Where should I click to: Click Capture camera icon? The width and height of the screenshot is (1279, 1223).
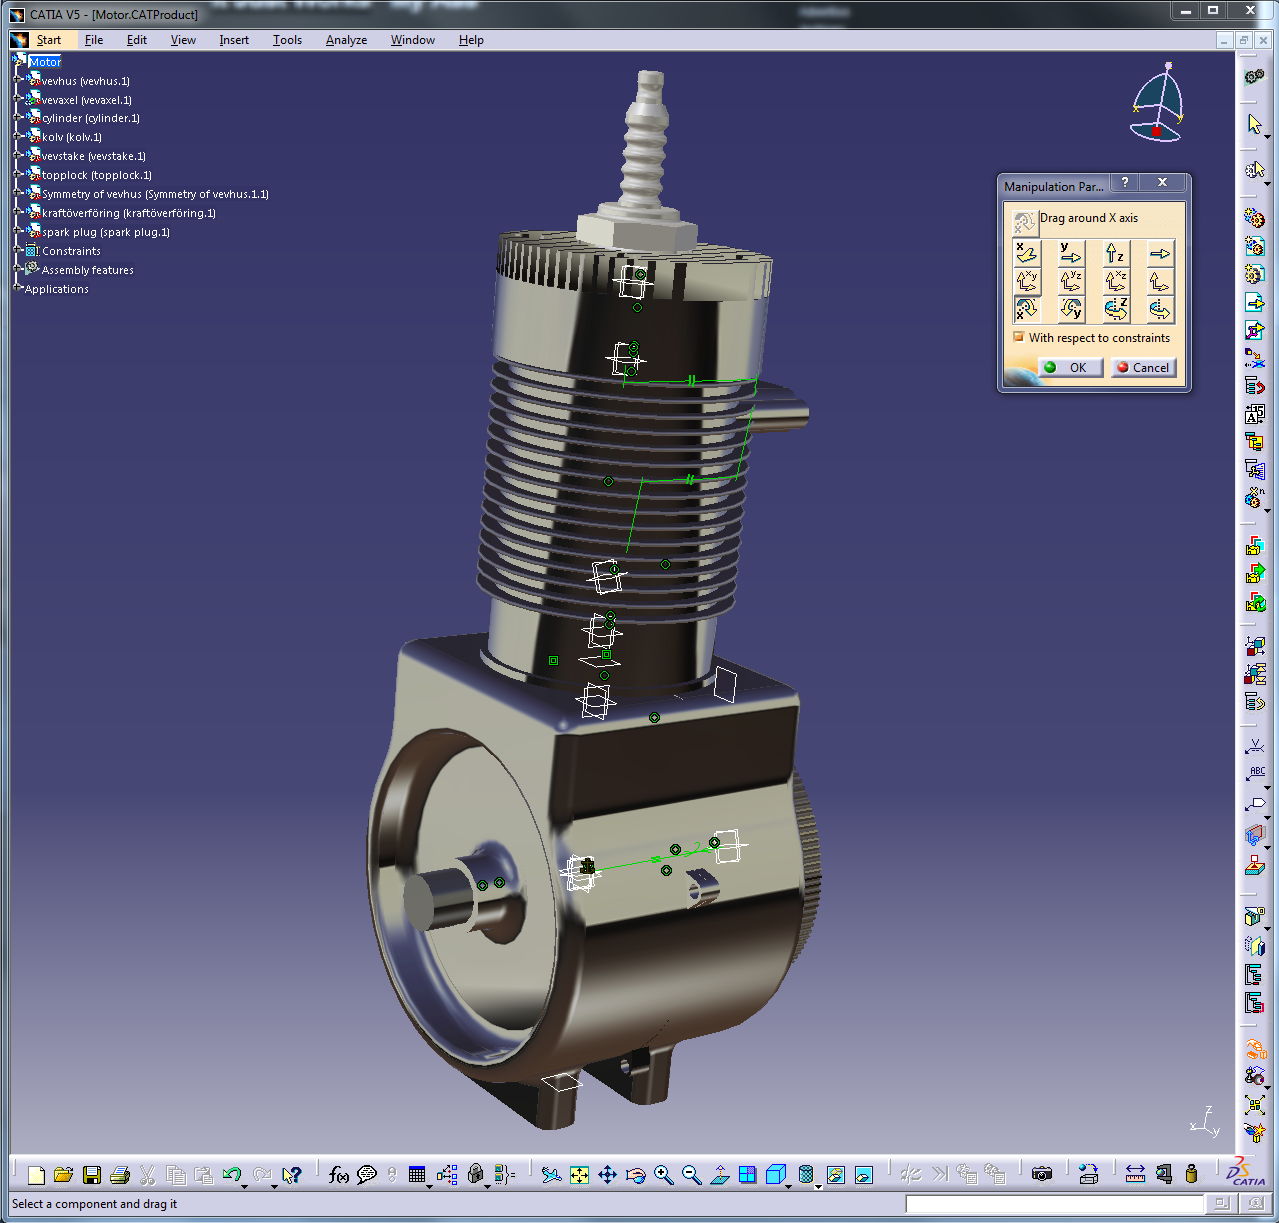(1042, 1175)
